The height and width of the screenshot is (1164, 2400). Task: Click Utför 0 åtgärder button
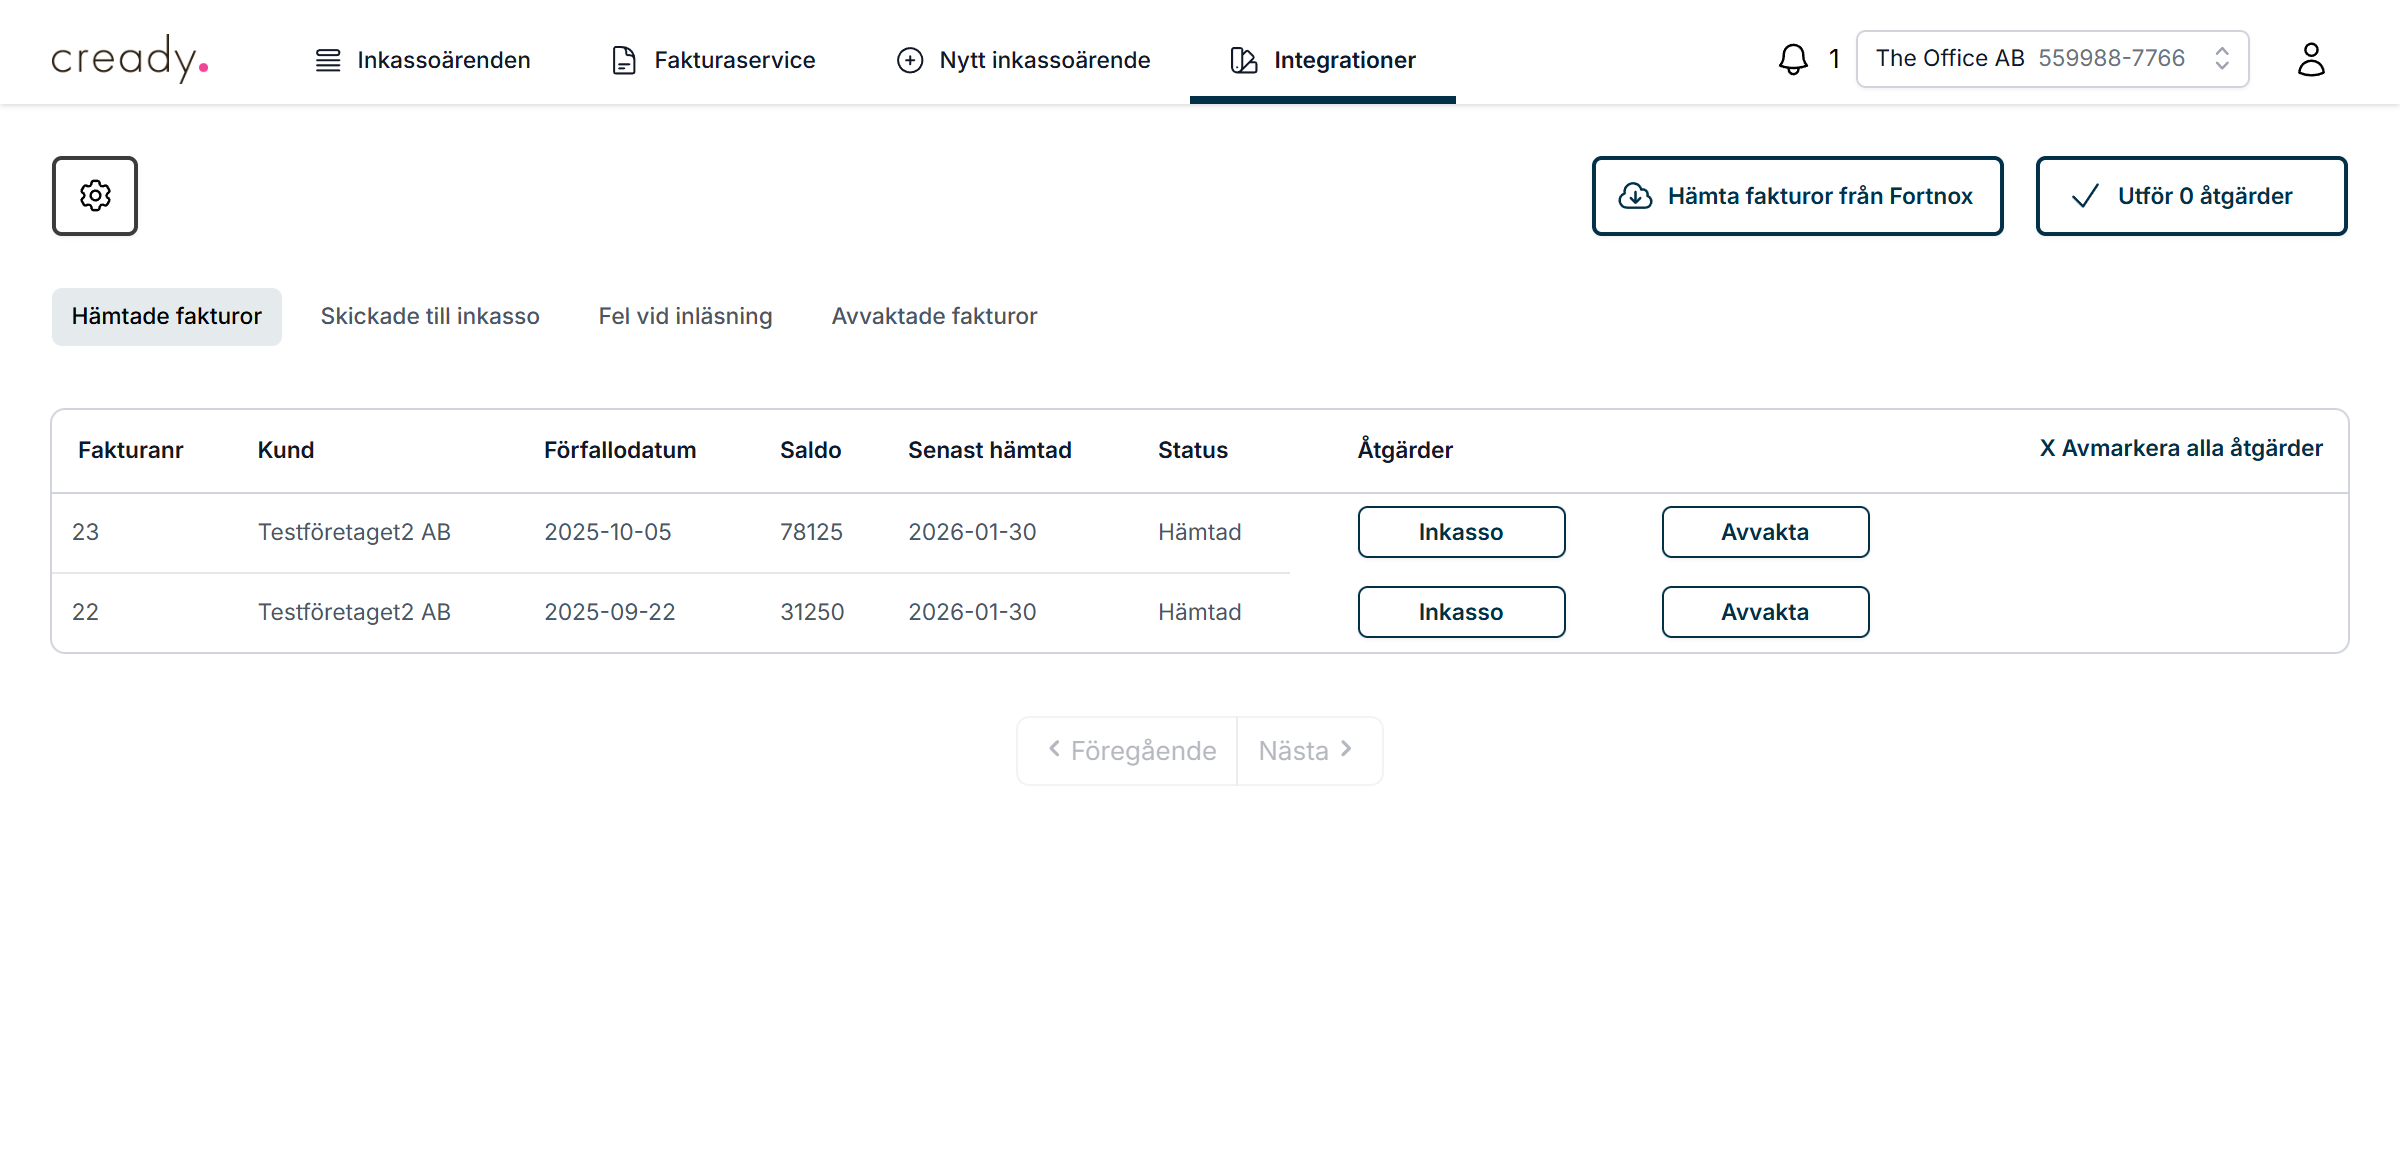(2191, 196)
